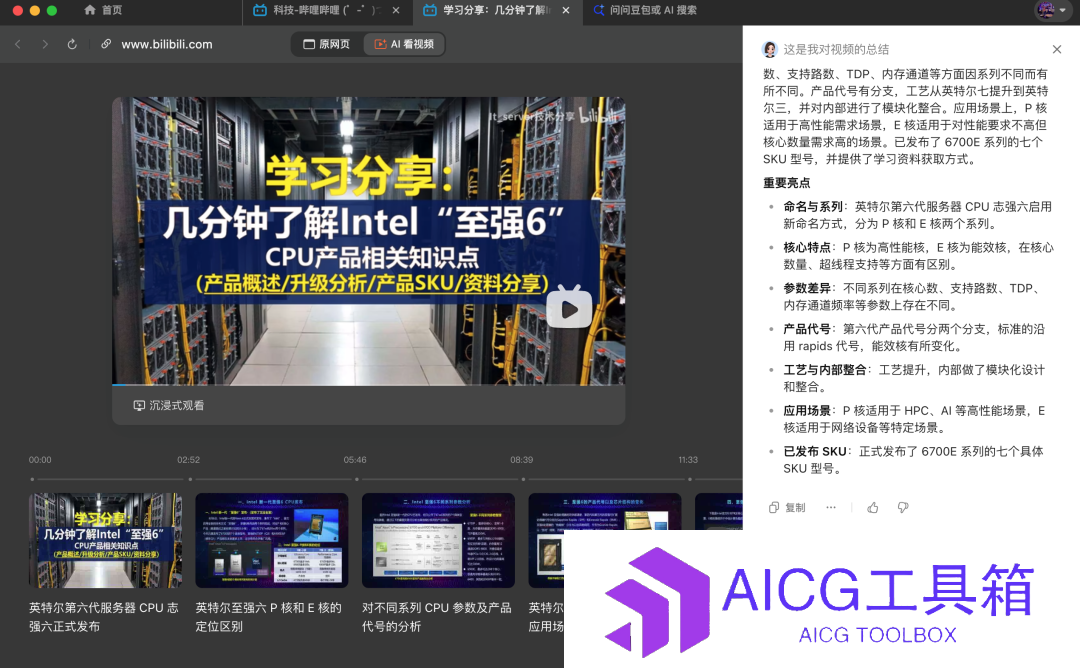The image size is (1080, 668).
Task: Click the 应用场景 bullet point
Action: 914,419
